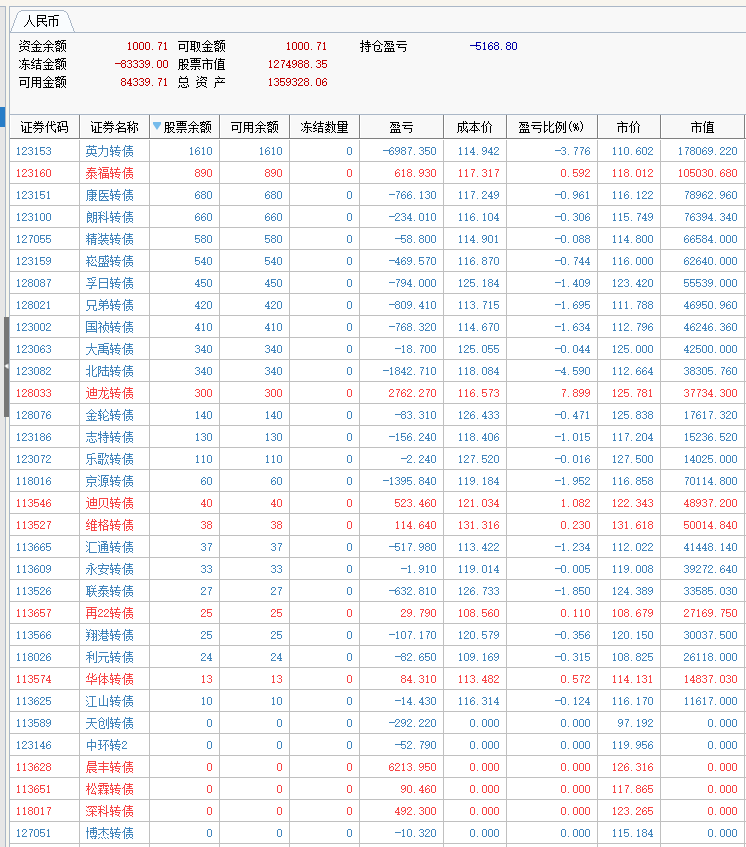Select the 英力转债 holding row
The width and height of the screenshot is (746, 847).
coord(110,151)
